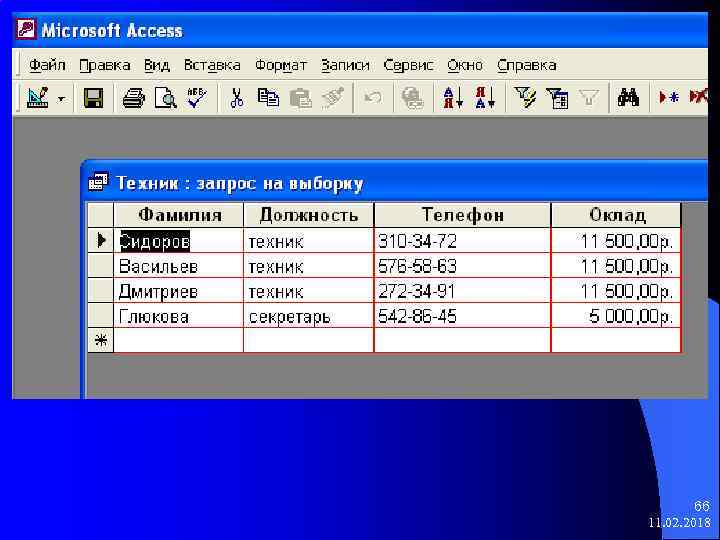
Task: Click the Print icon
Action: point(134,98)
